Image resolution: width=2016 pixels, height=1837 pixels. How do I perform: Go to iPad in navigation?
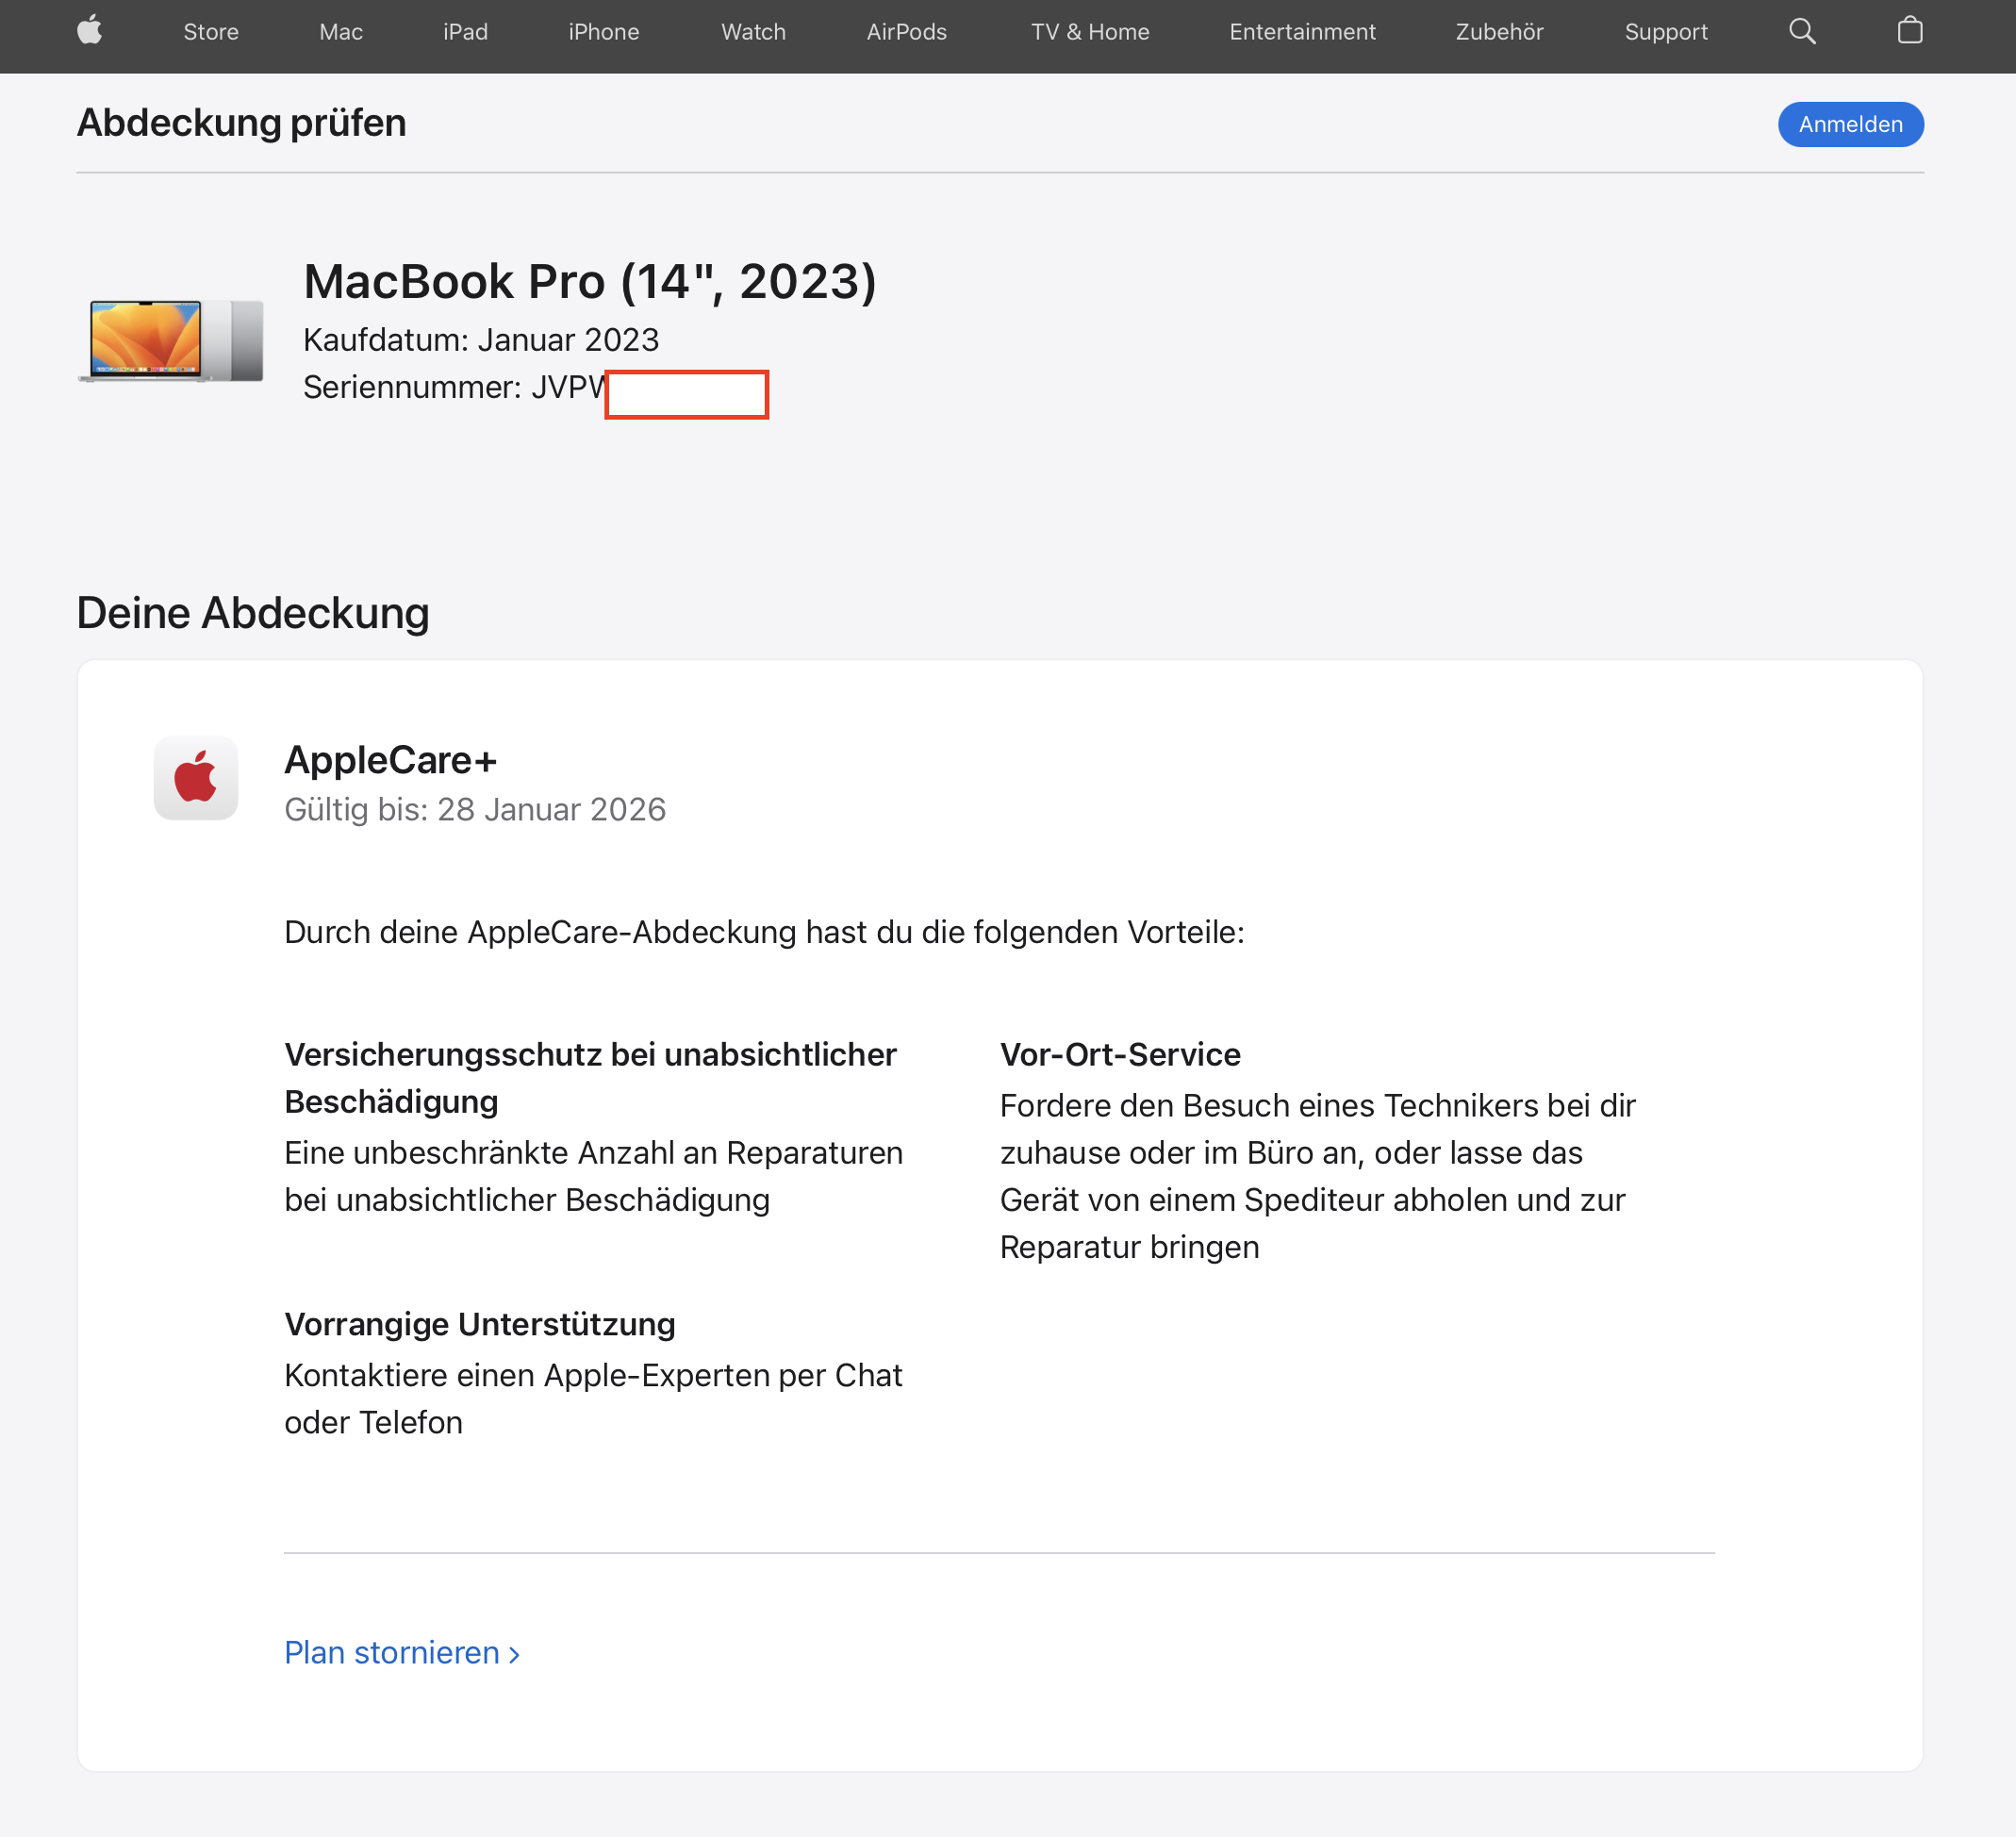pyautogui.click(x=466, y=32)
